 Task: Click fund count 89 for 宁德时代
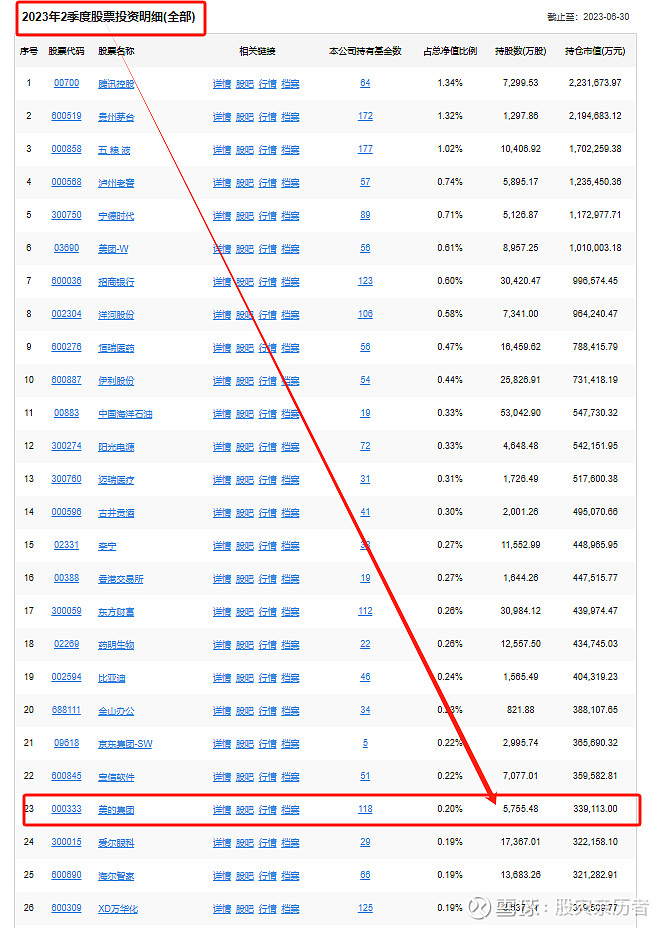tap(365, 215)
